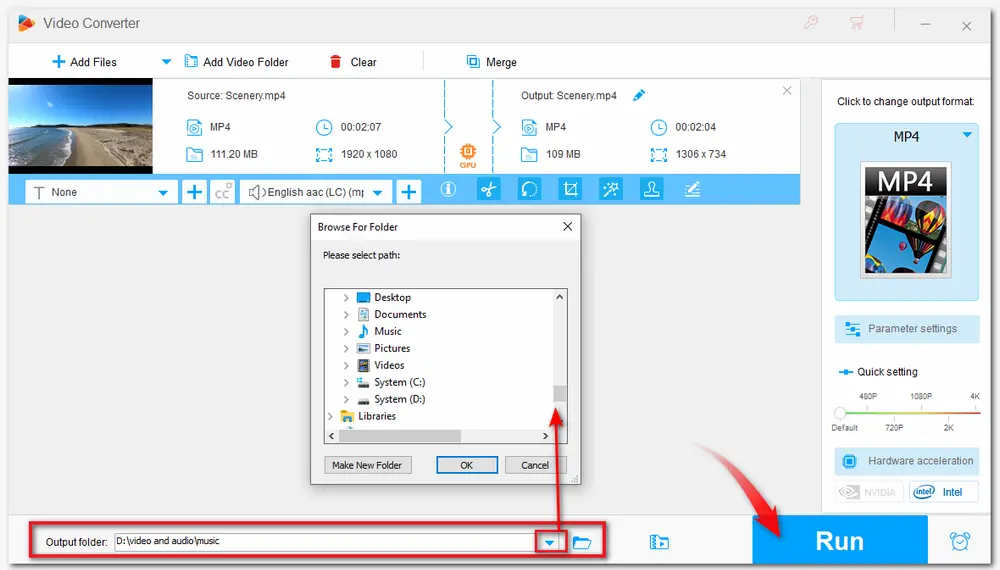Open the register key icon
Screen dimensions: 1000x570
(x=811, y=23)
